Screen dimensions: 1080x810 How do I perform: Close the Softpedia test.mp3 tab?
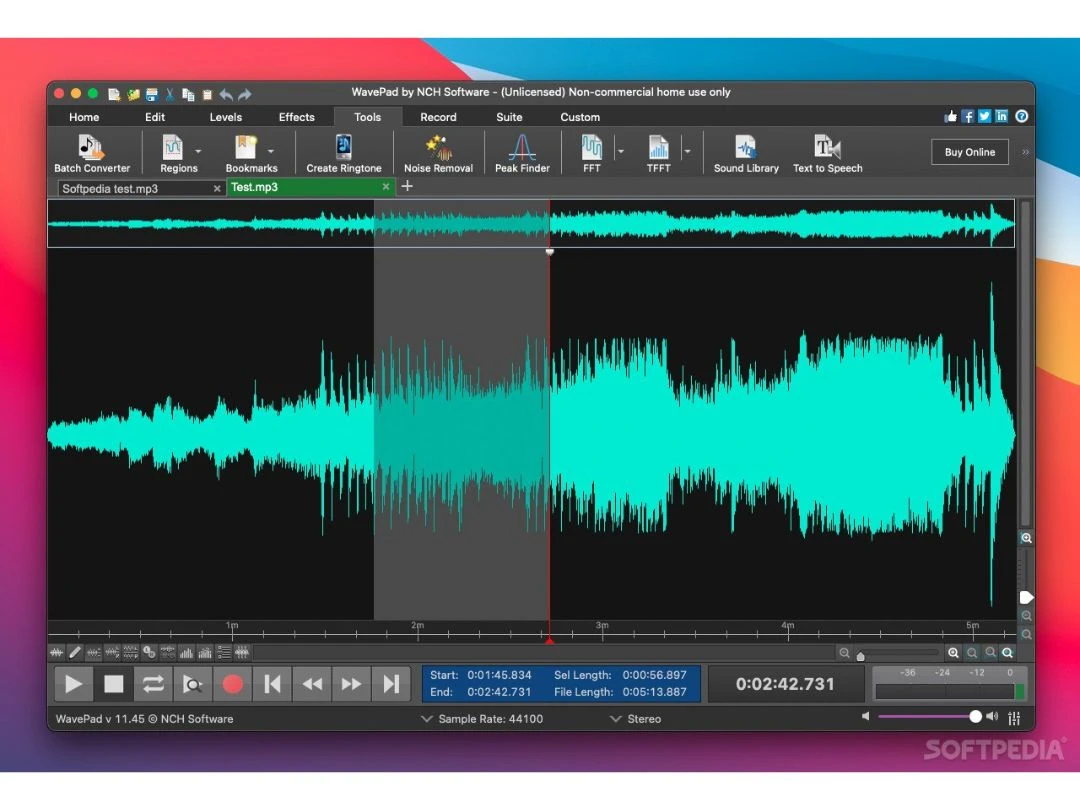coord(217,188)
